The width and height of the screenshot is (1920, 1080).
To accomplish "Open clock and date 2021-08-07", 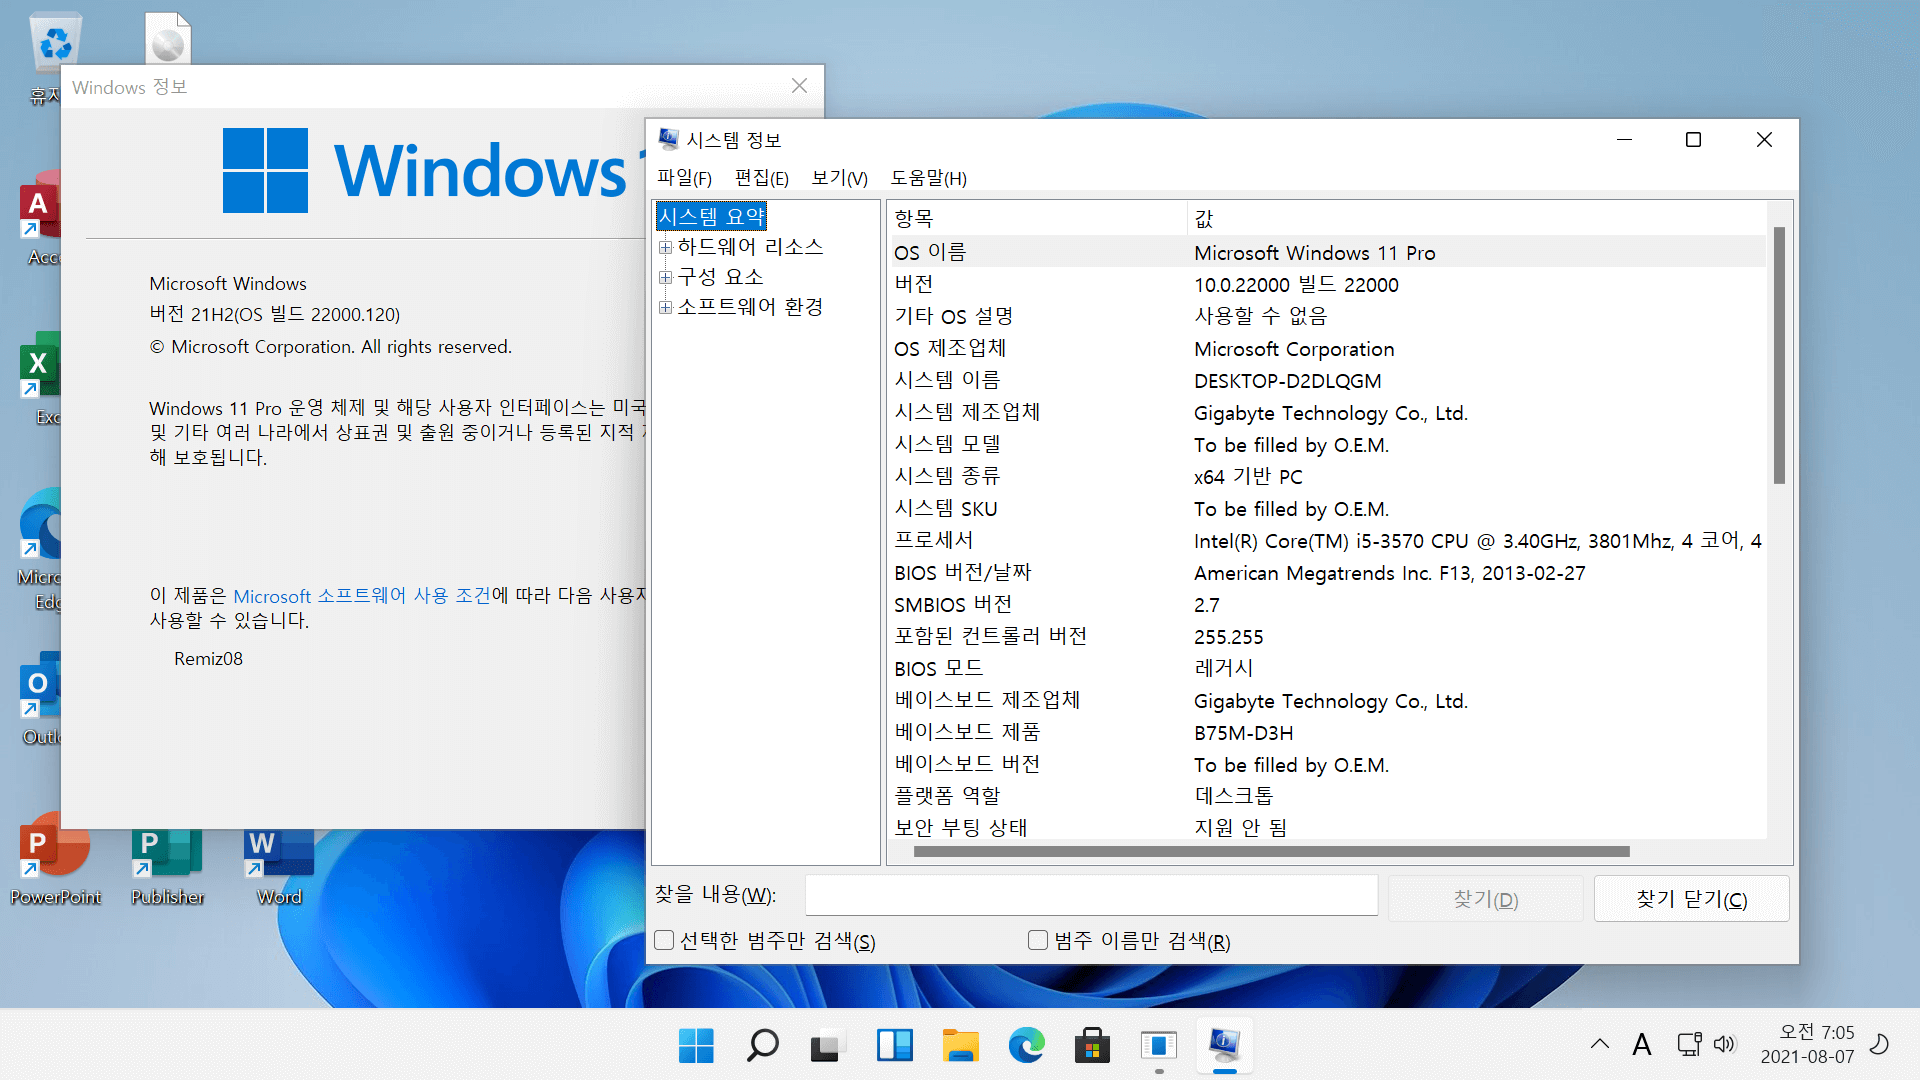I will (x=1807, y=1044).
